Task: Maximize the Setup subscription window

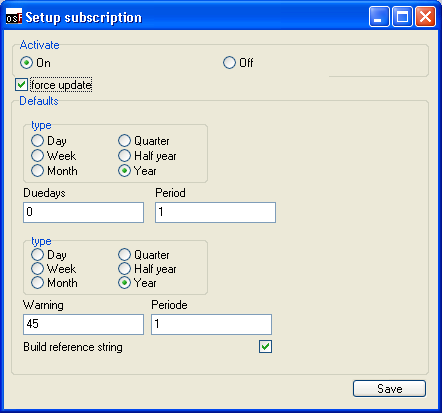Action: pyautogui.click(x=402, y=16)
